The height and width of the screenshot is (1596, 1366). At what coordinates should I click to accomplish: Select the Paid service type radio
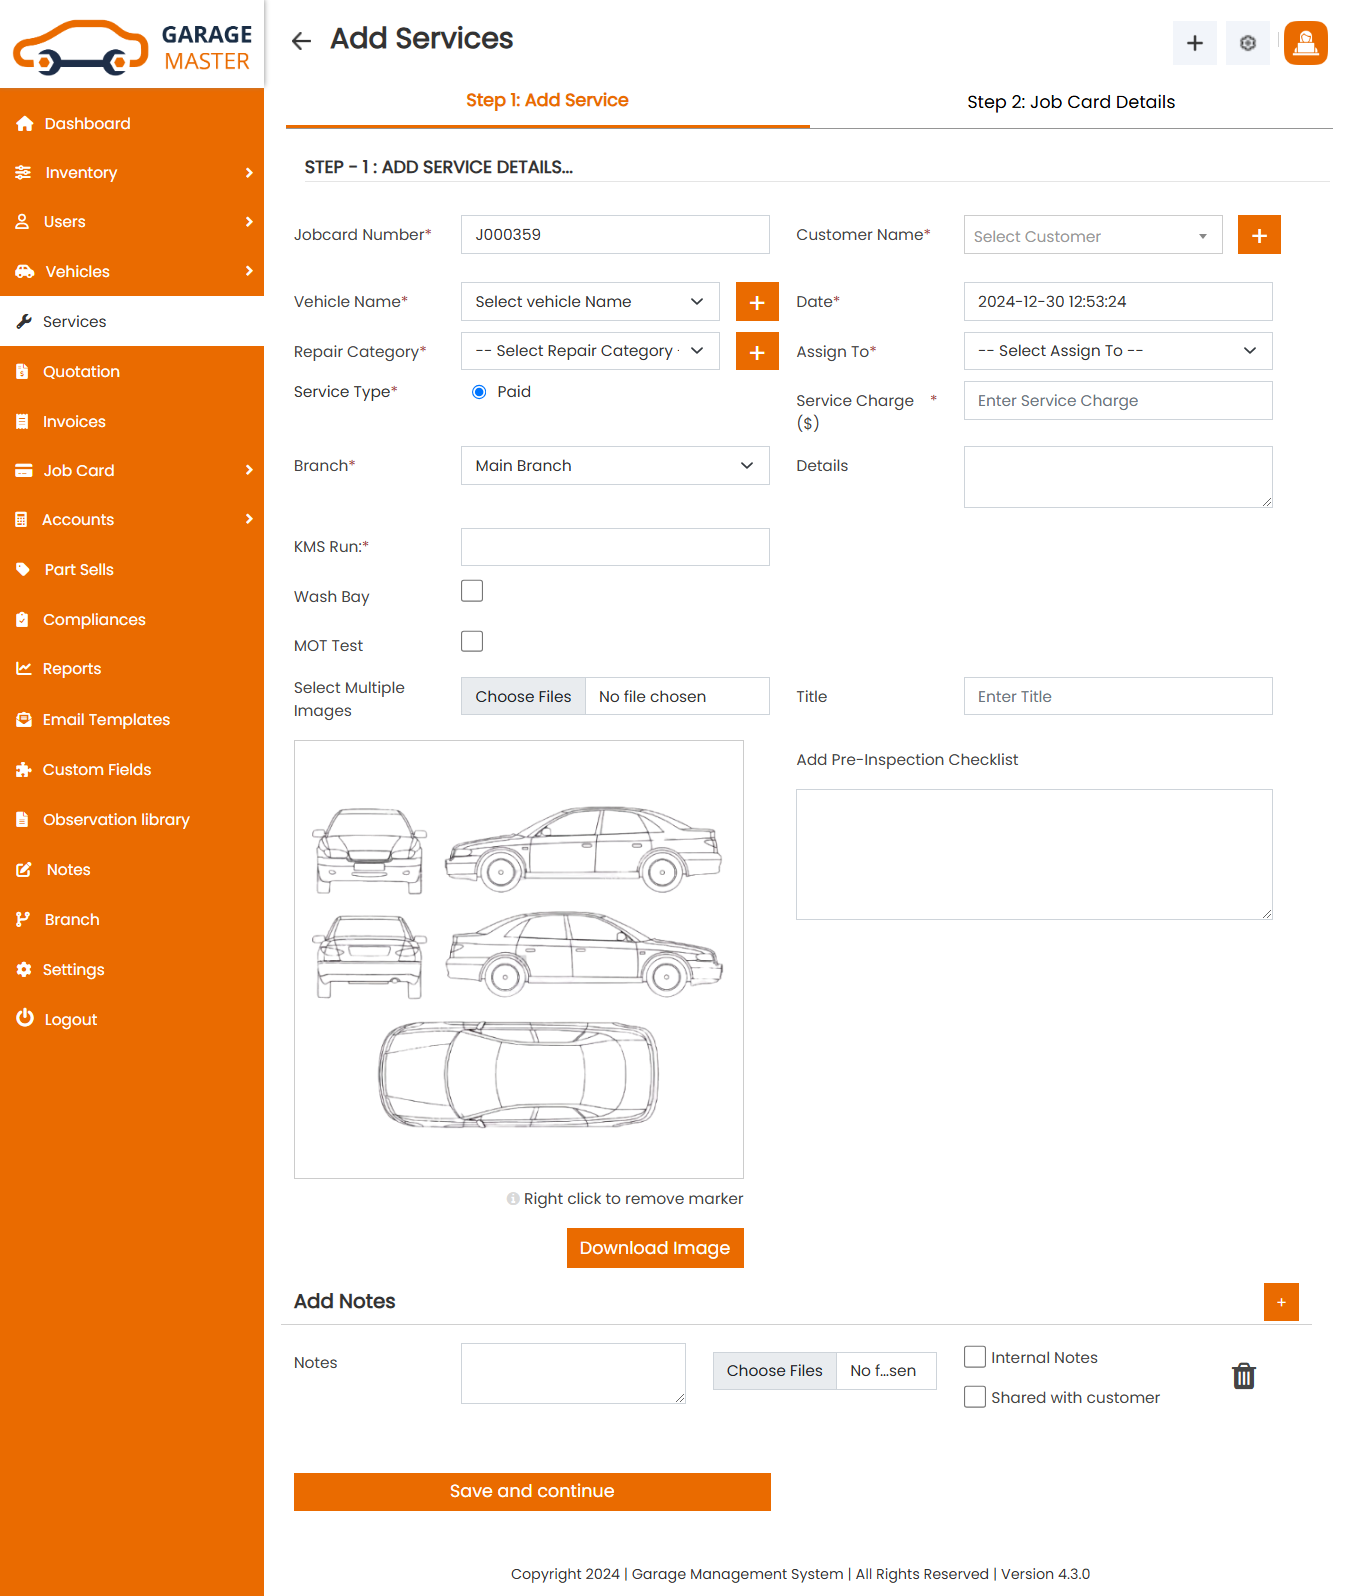(479, 392)
